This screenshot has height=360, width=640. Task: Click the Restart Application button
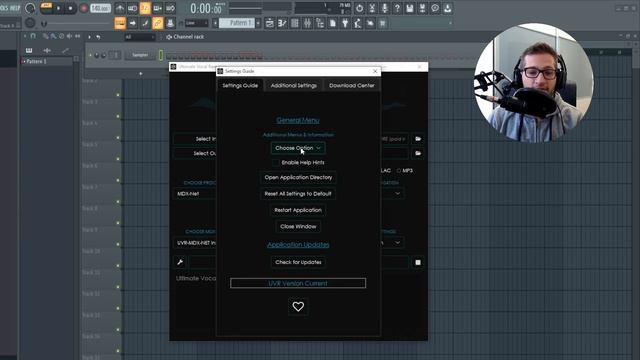(298, 210)
